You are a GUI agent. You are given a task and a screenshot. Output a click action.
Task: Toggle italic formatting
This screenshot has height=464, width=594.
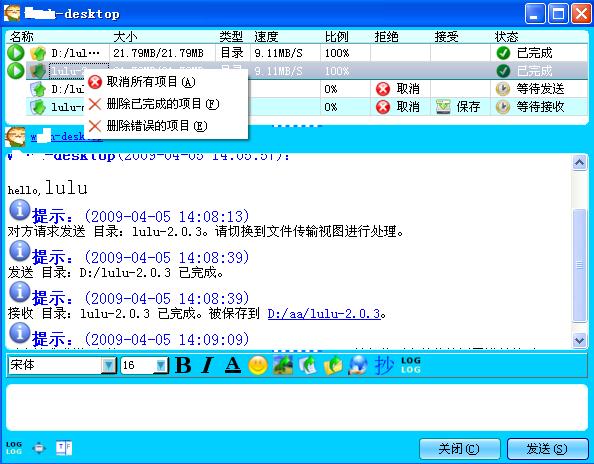tap(208, 365)
